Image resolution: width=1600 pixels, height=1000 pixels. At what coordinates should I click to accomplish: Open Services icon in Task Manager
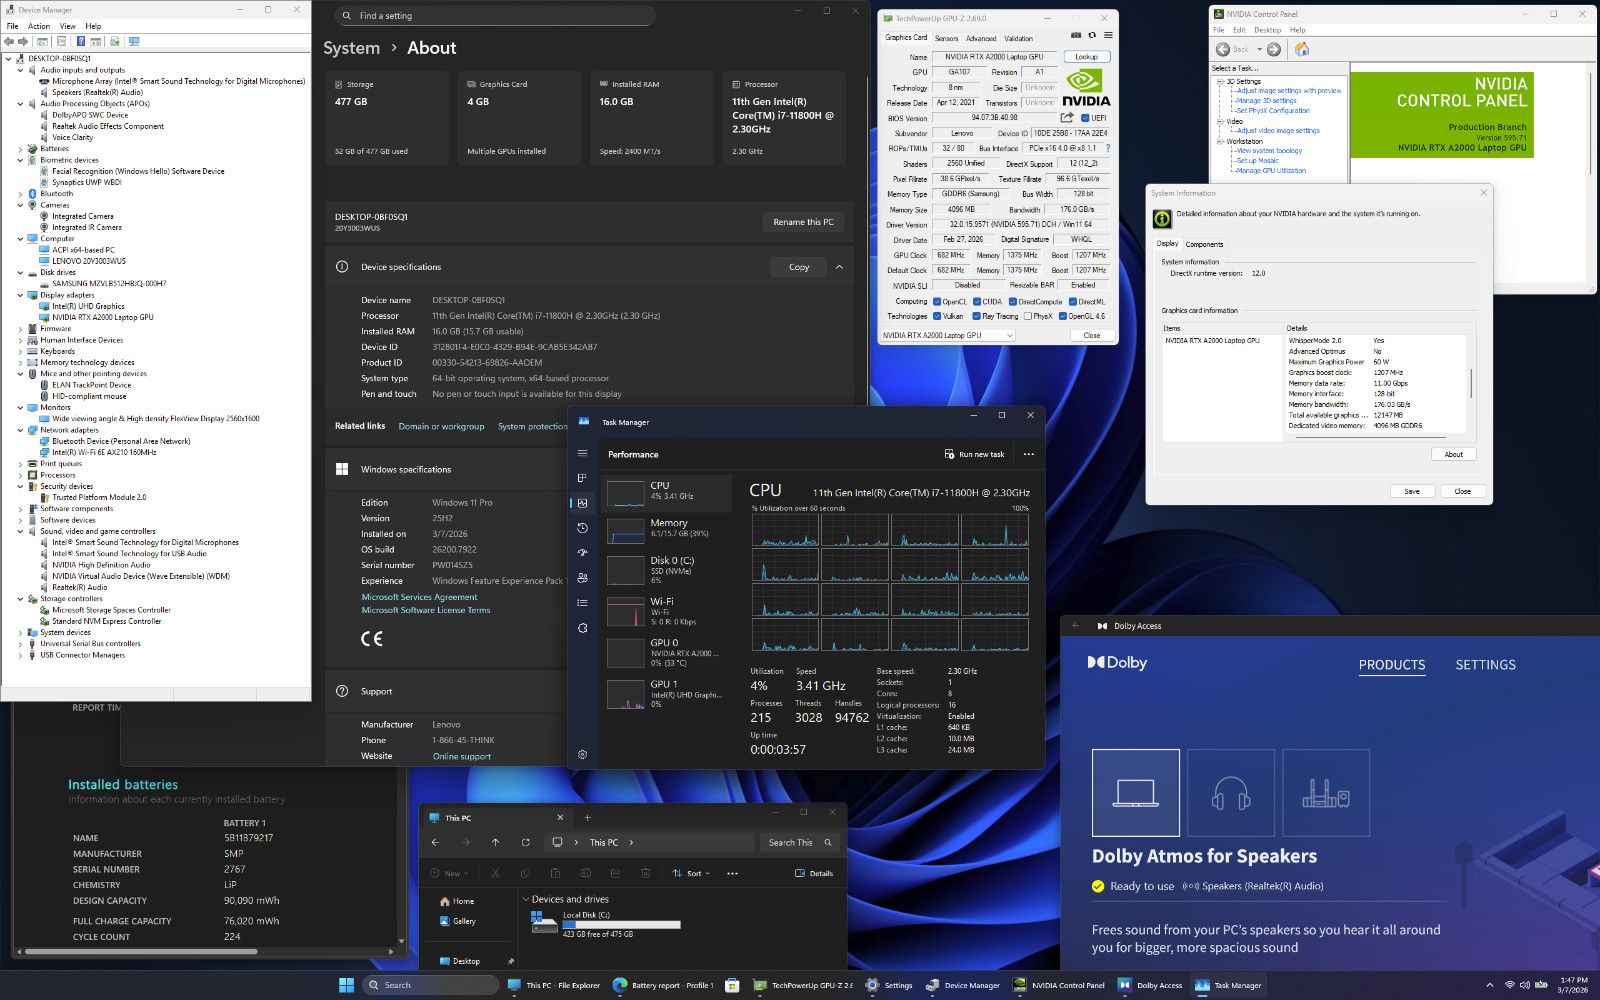(x=583, y=628)
